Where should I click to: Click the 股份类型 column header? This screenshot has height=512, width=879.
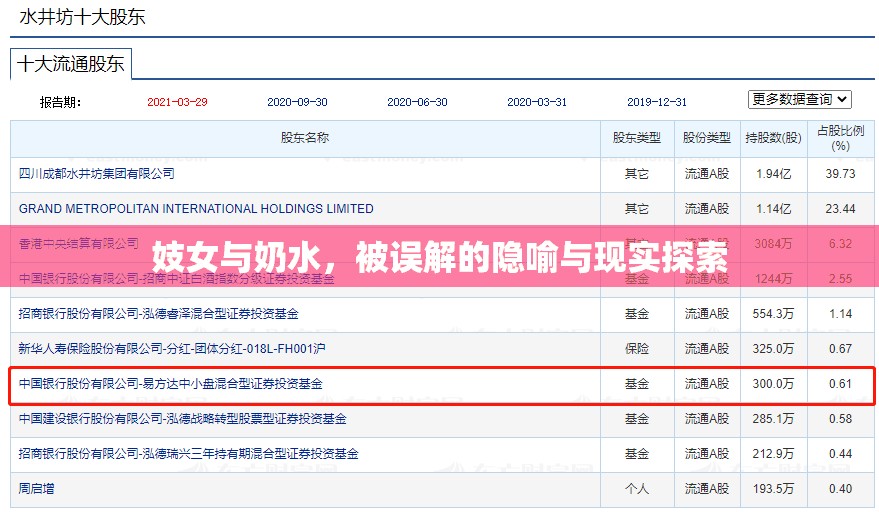pos(707,137)
